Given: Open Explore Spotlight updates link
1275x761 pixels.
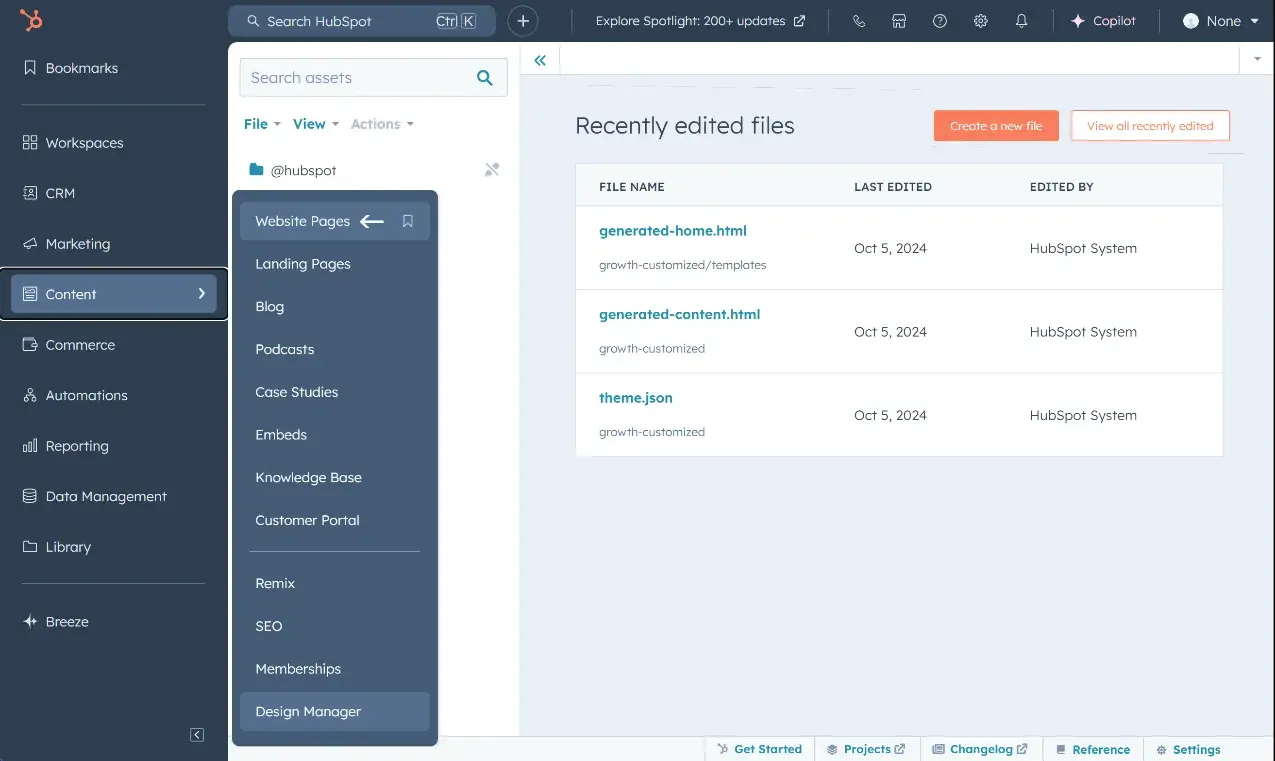Looking at the screenshot, I should click(700, 21).
